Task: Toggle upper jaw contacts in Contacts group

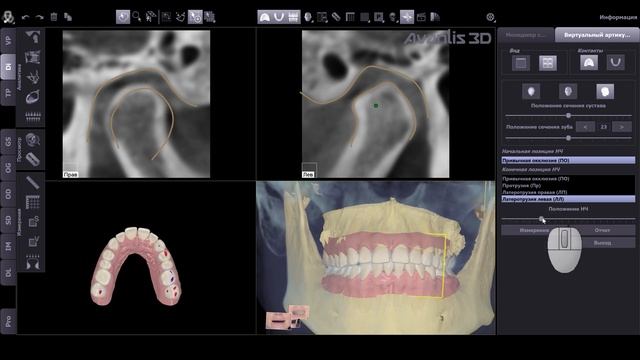Action: tap(589, 63)
